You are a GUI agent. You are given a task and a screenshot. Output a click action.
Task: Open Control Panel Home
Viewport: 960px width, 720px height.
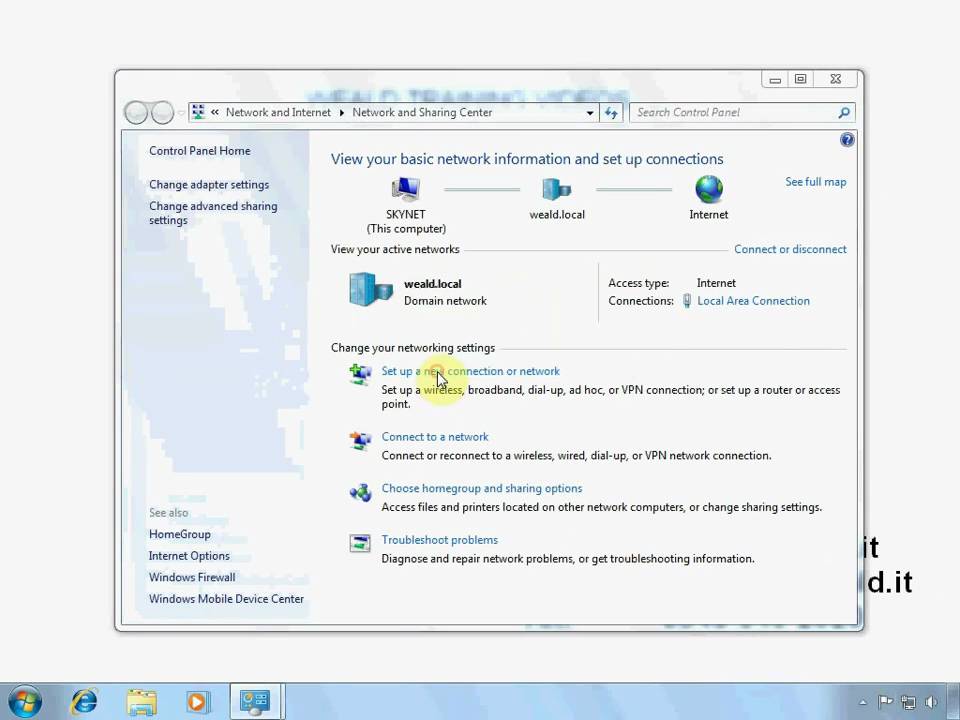pos(200,151)
